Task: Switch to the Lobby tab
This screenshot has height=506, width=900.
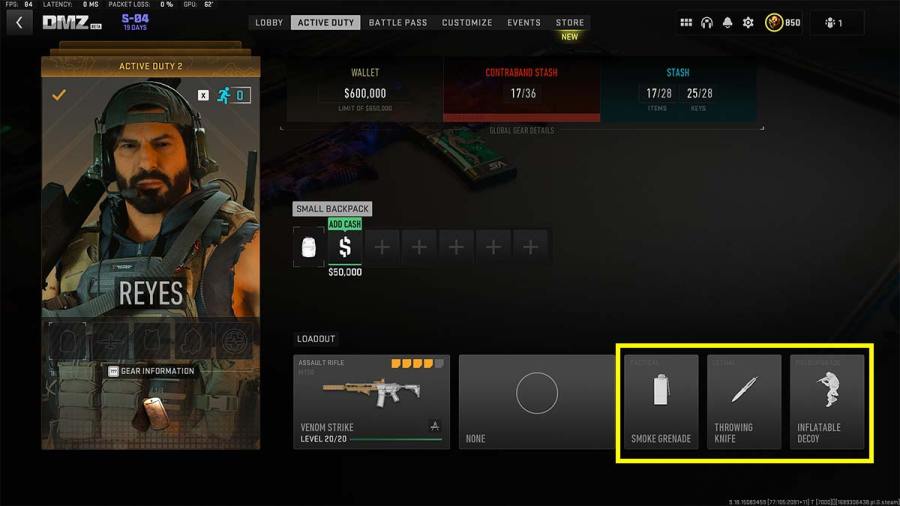Action: tap(269, 22)
